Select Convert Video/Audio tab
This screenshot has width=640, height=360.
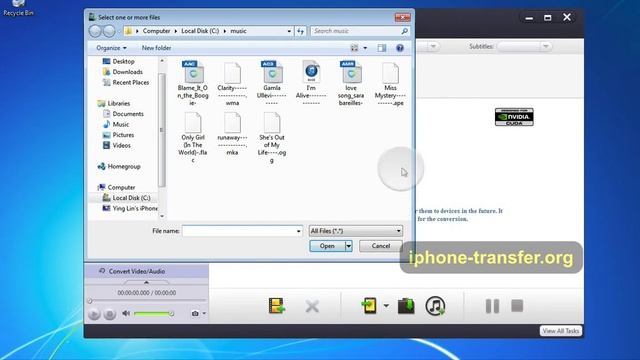coord(137,271)
